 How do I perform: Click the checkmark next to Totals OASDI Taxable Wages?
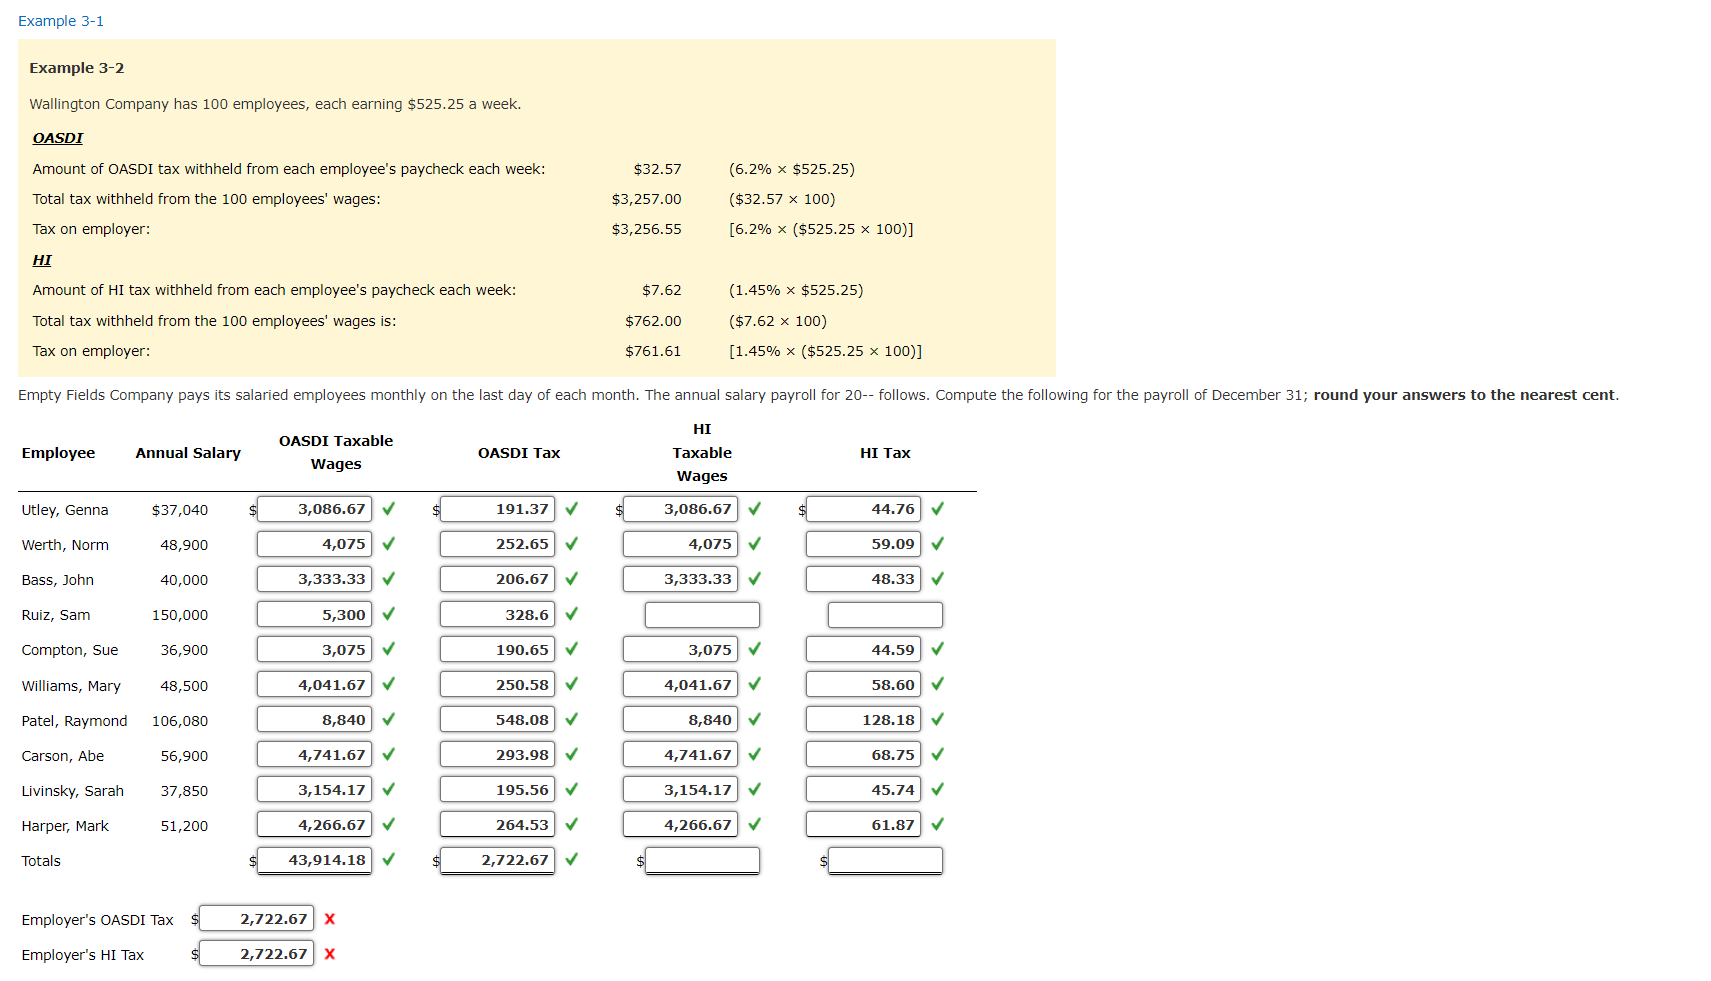point(388,860)
